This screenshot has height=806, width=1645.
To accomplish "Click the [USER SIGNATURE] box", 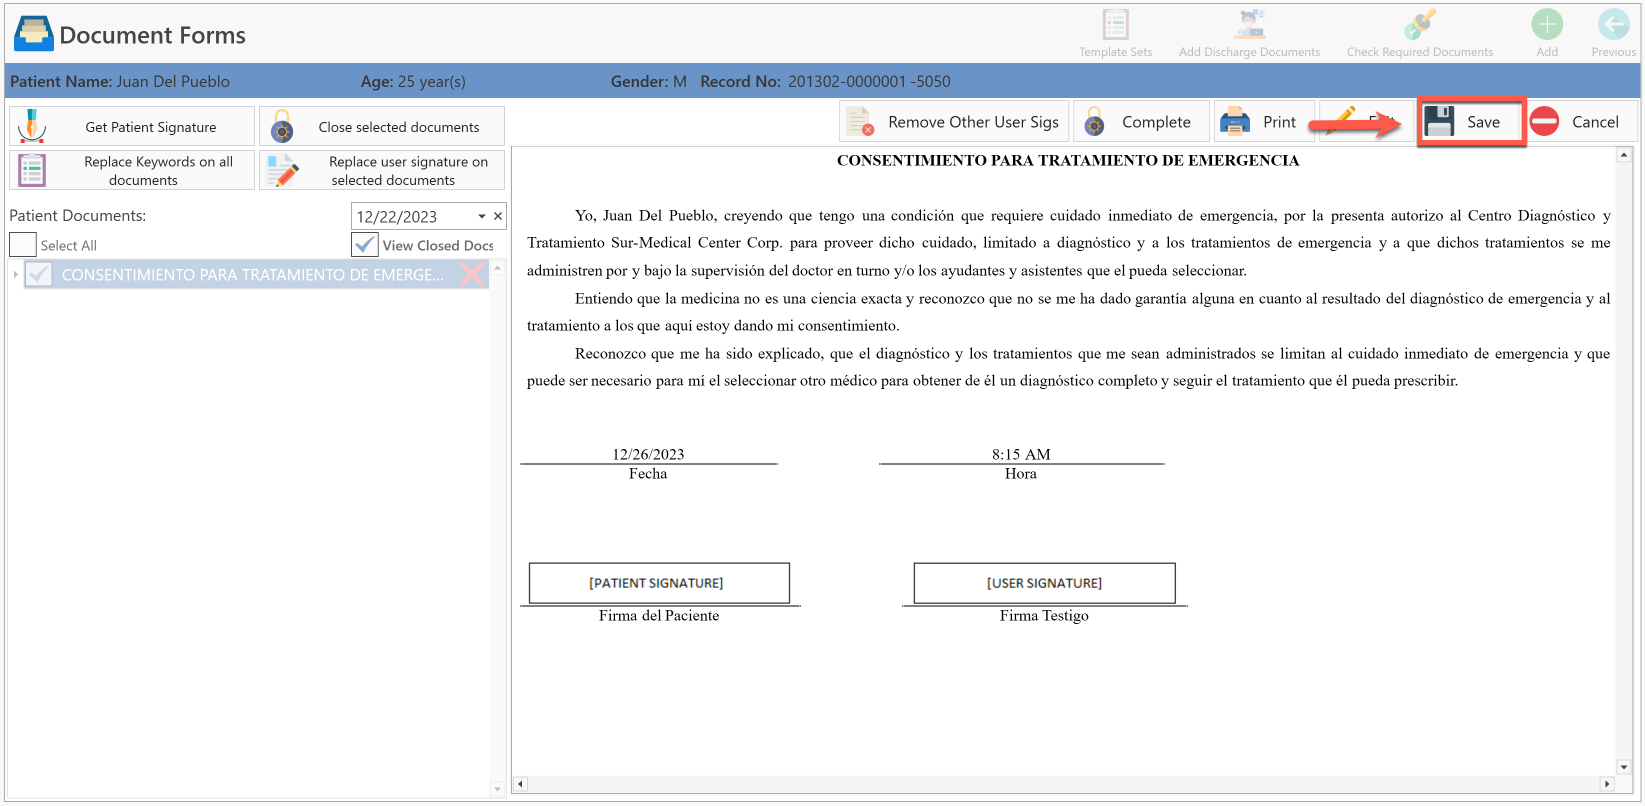I will coord(1044,583).
